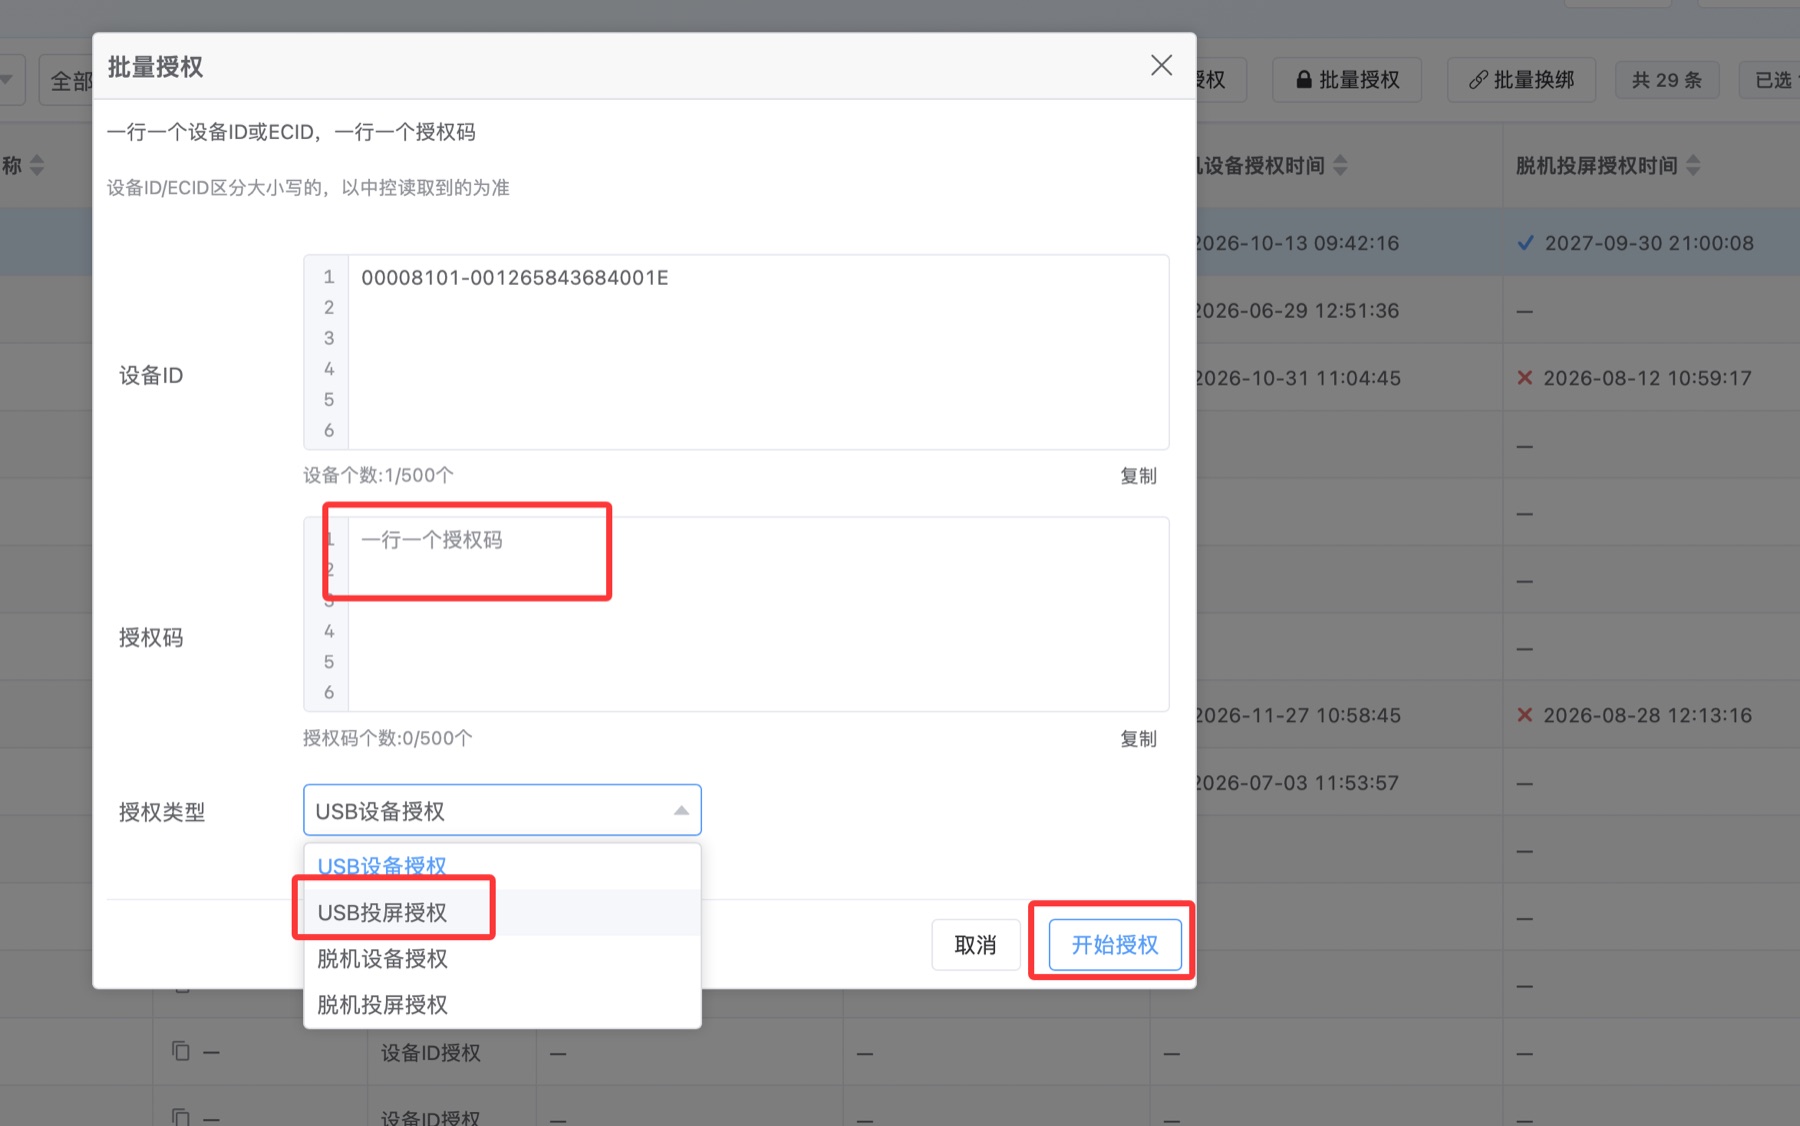Click the 批量换绑 link button in the toolbar
1800x1126 pixels.
1521,80
